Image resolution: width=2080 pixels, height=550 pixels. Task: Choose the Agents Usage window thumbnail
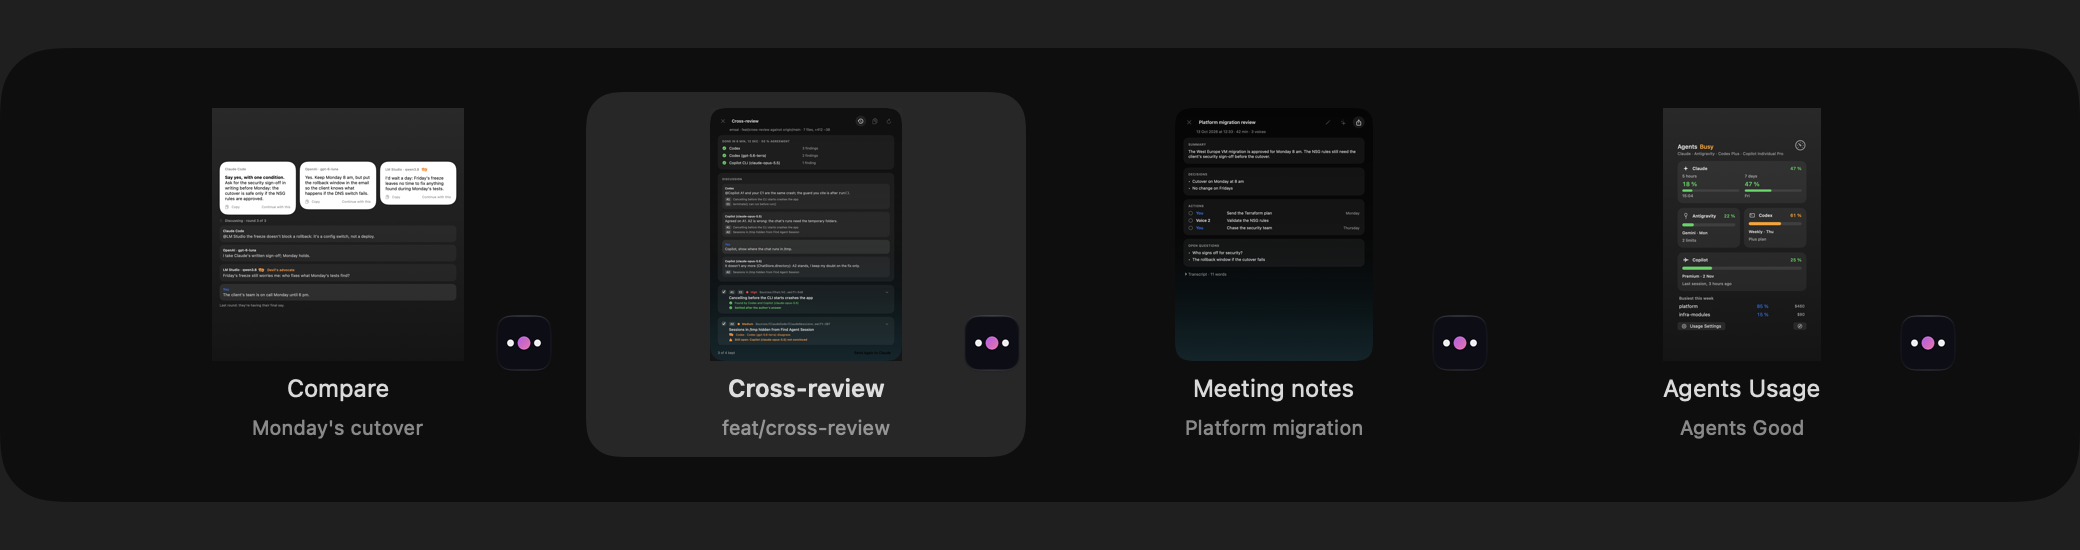[1741, 234]
